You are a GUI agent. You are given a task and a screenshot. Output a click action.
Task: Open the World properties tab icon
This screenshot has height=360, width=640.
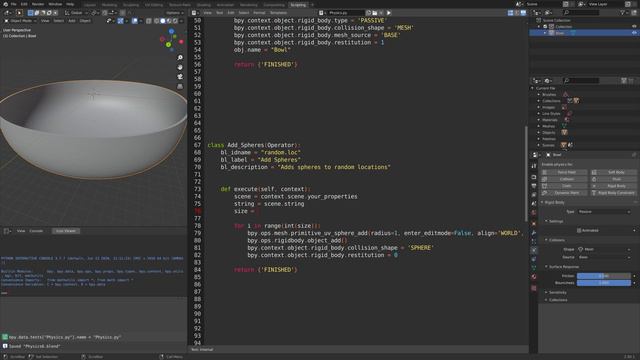click(x=534, y=213)
